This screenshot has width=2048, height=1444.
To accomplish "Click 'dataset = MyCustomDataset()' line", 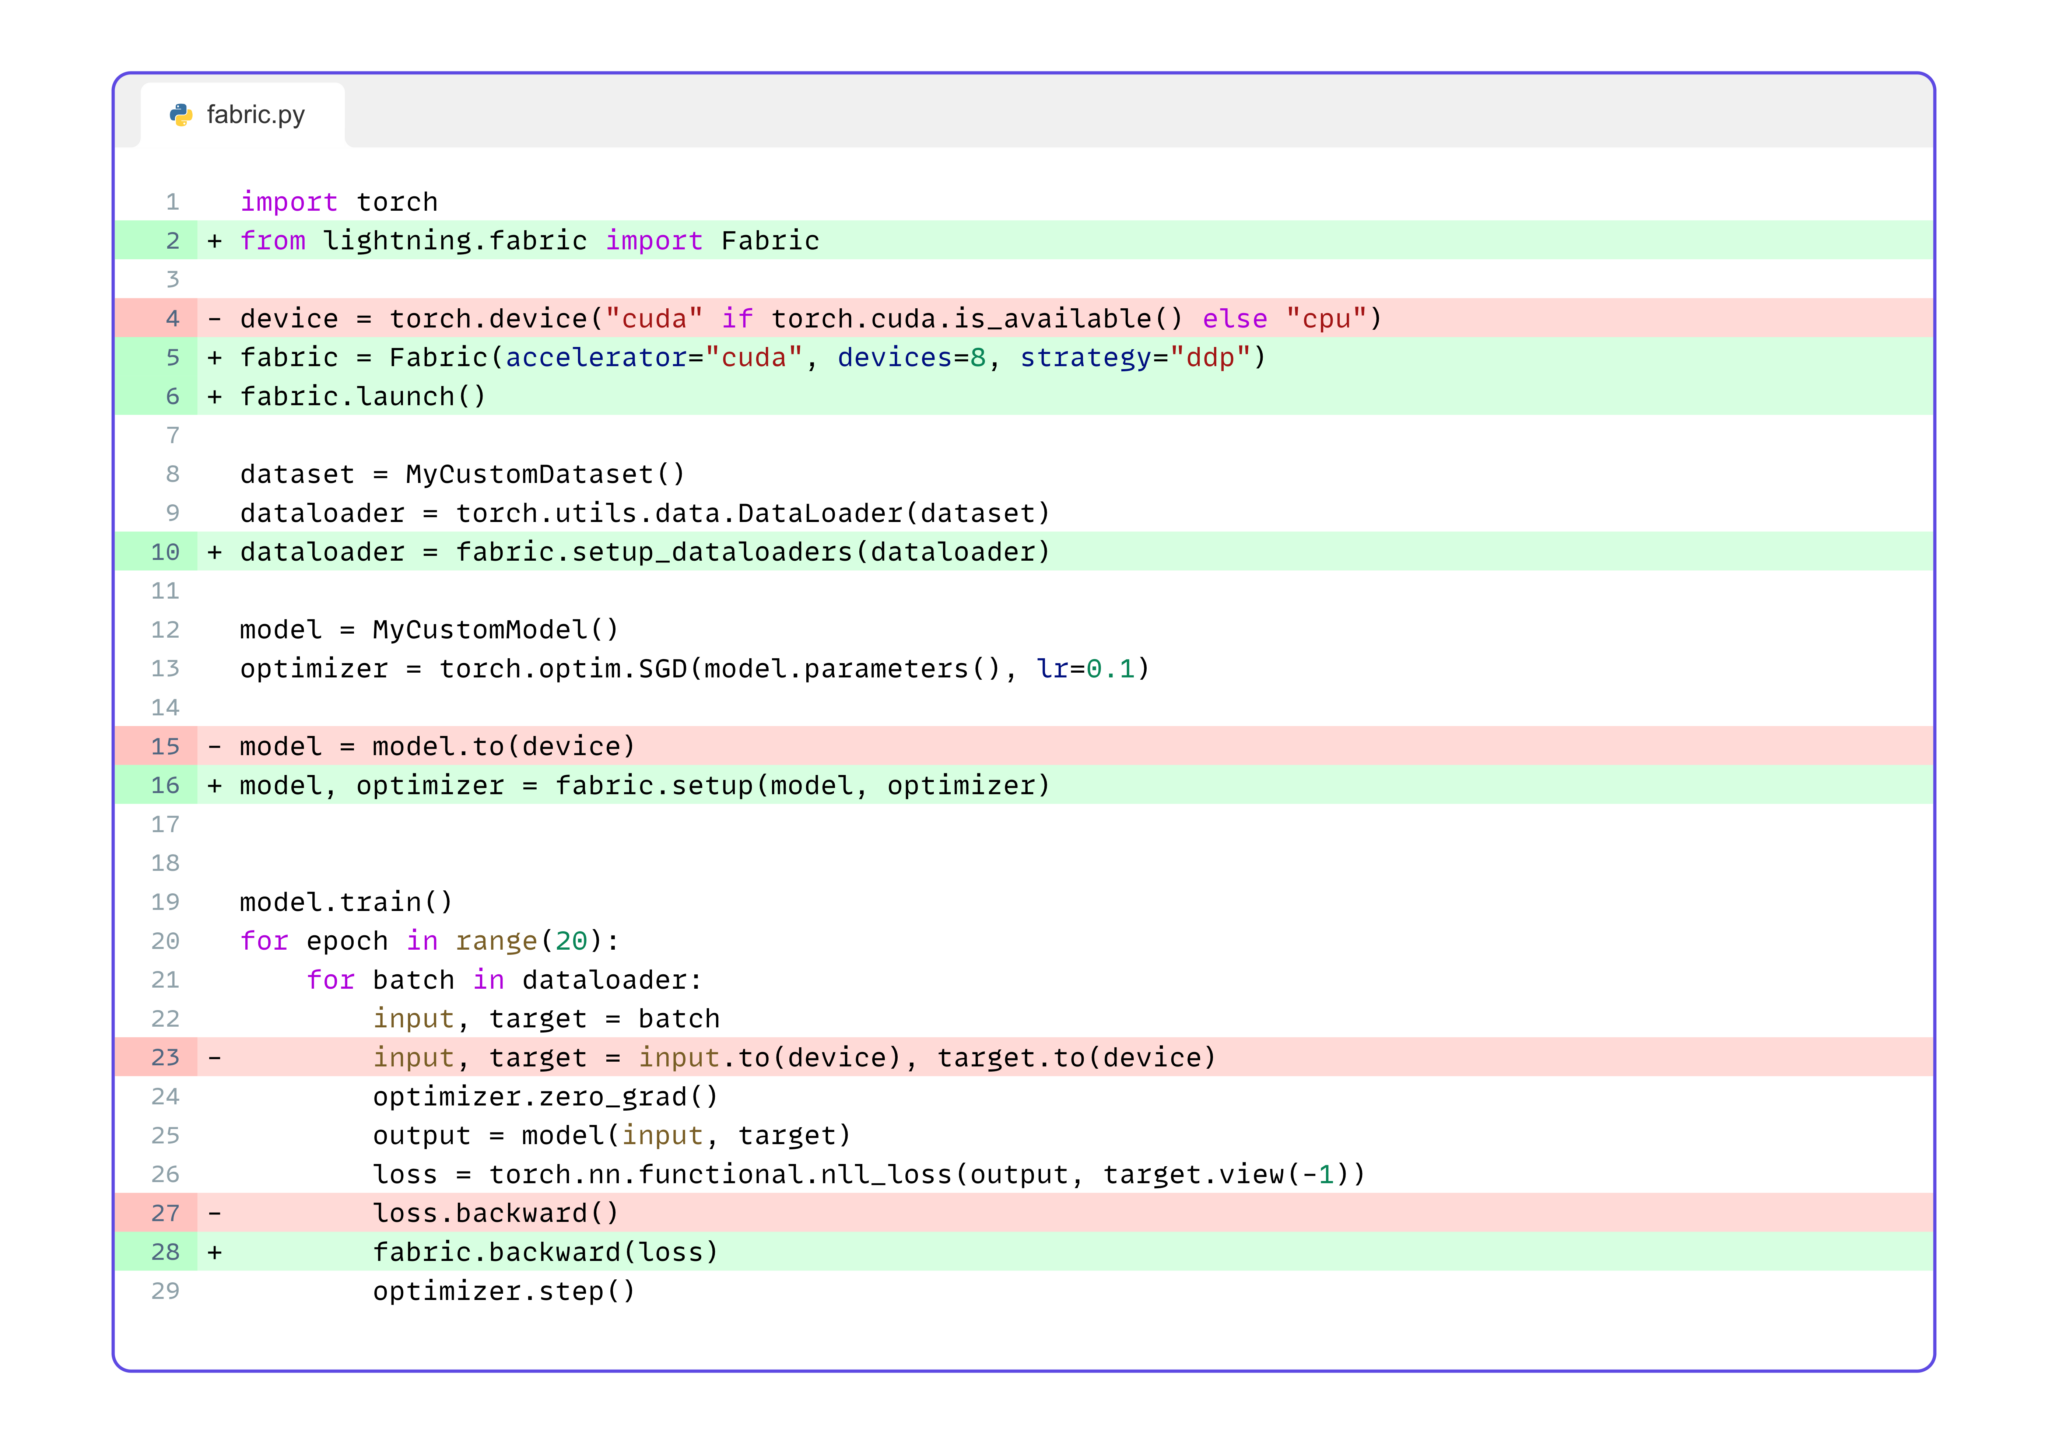I will pyautogui.click(x=463, y=474).
